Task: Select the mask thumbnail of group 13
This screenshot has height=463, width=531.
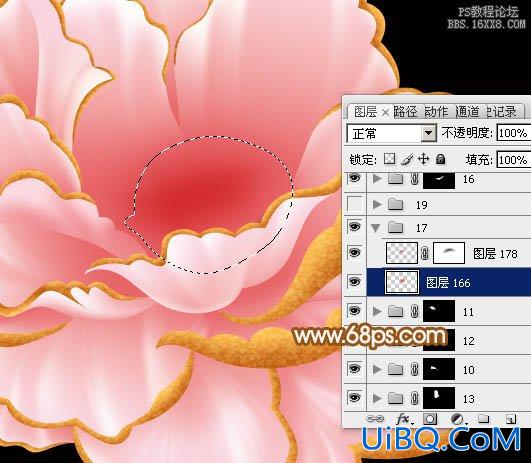Action: click(x=439, y=398)
